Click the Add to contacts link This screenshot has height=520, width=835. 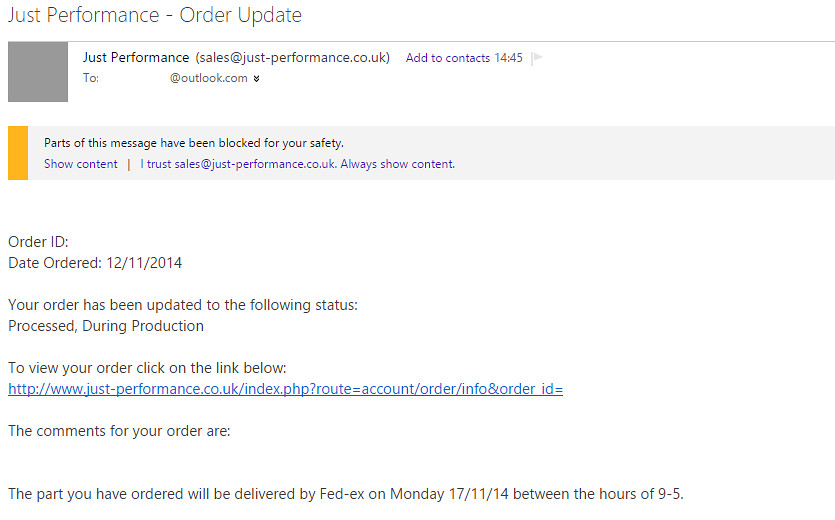click(447, 58)
